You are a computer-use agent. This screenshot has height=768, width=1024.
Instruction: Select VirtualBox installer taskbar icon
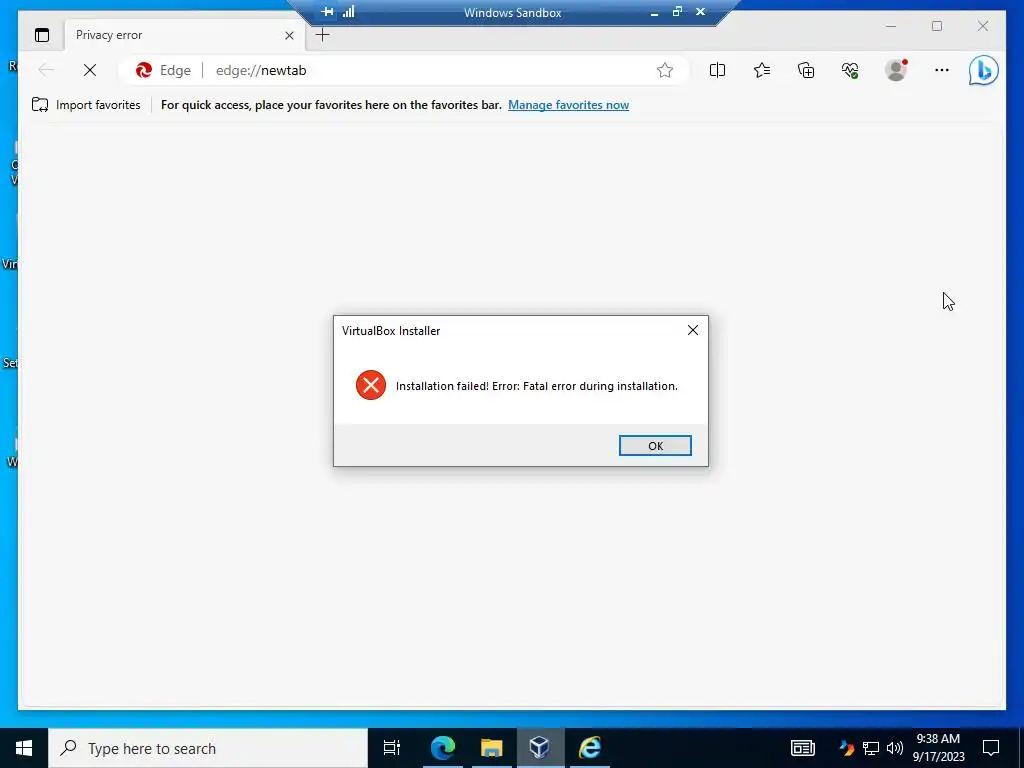pyautogui.click(x=540, y=748)
